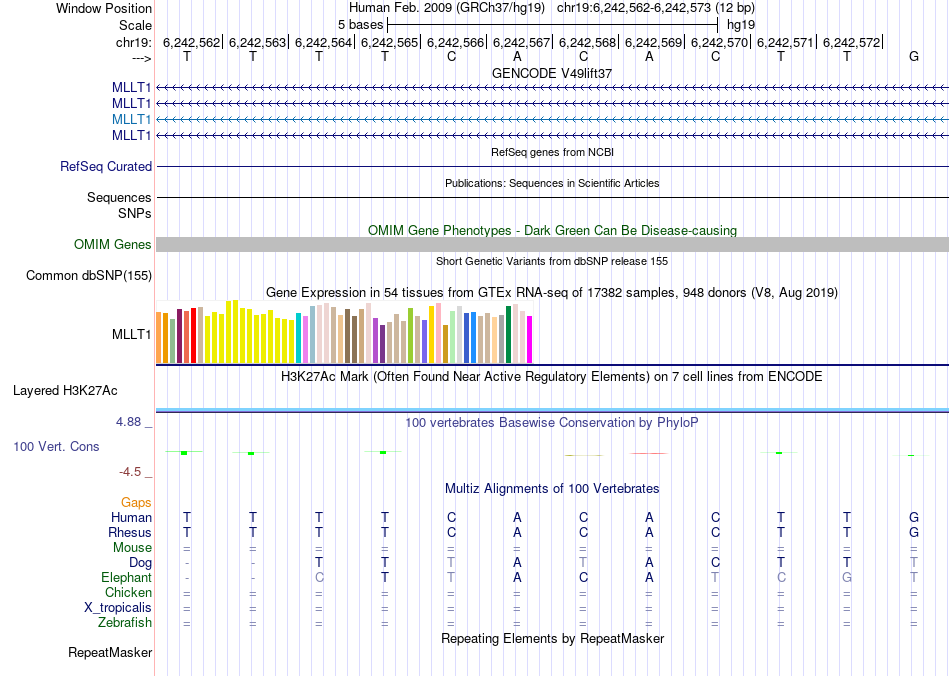Screen dimensions: 950x676
Task: Click the RepeatMasker track label
Action: (x=110, y=652)
